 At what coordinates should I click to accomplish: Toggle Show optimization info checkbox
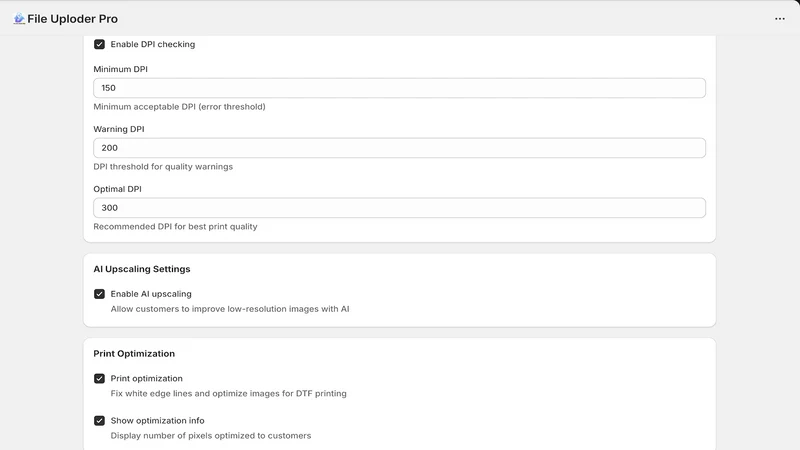pos(99,421)
